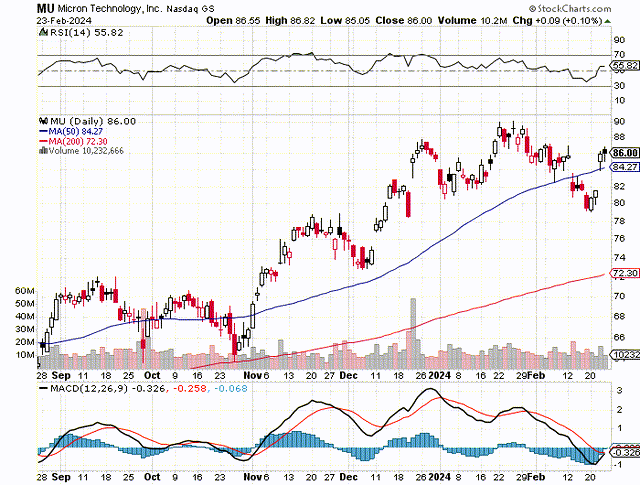This screenshot has width=640, height=485.
Task: Click the 78 price axis label
Action: tap(620, 221)
